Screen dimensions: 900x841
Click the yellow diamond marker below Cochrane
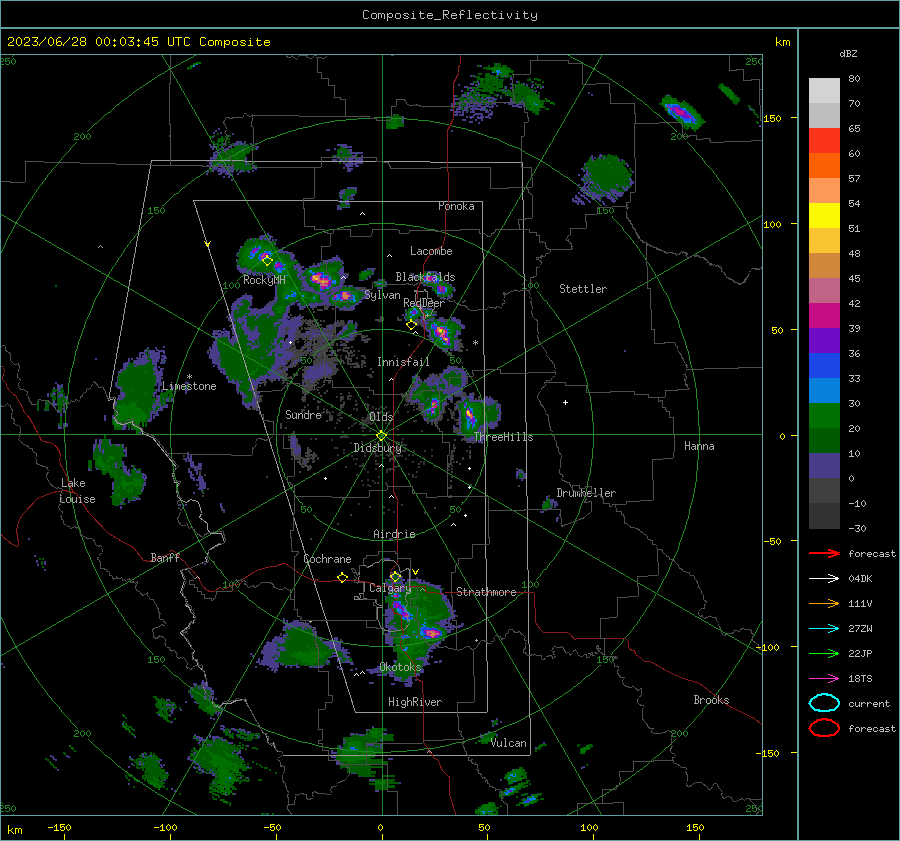(343, 578)
